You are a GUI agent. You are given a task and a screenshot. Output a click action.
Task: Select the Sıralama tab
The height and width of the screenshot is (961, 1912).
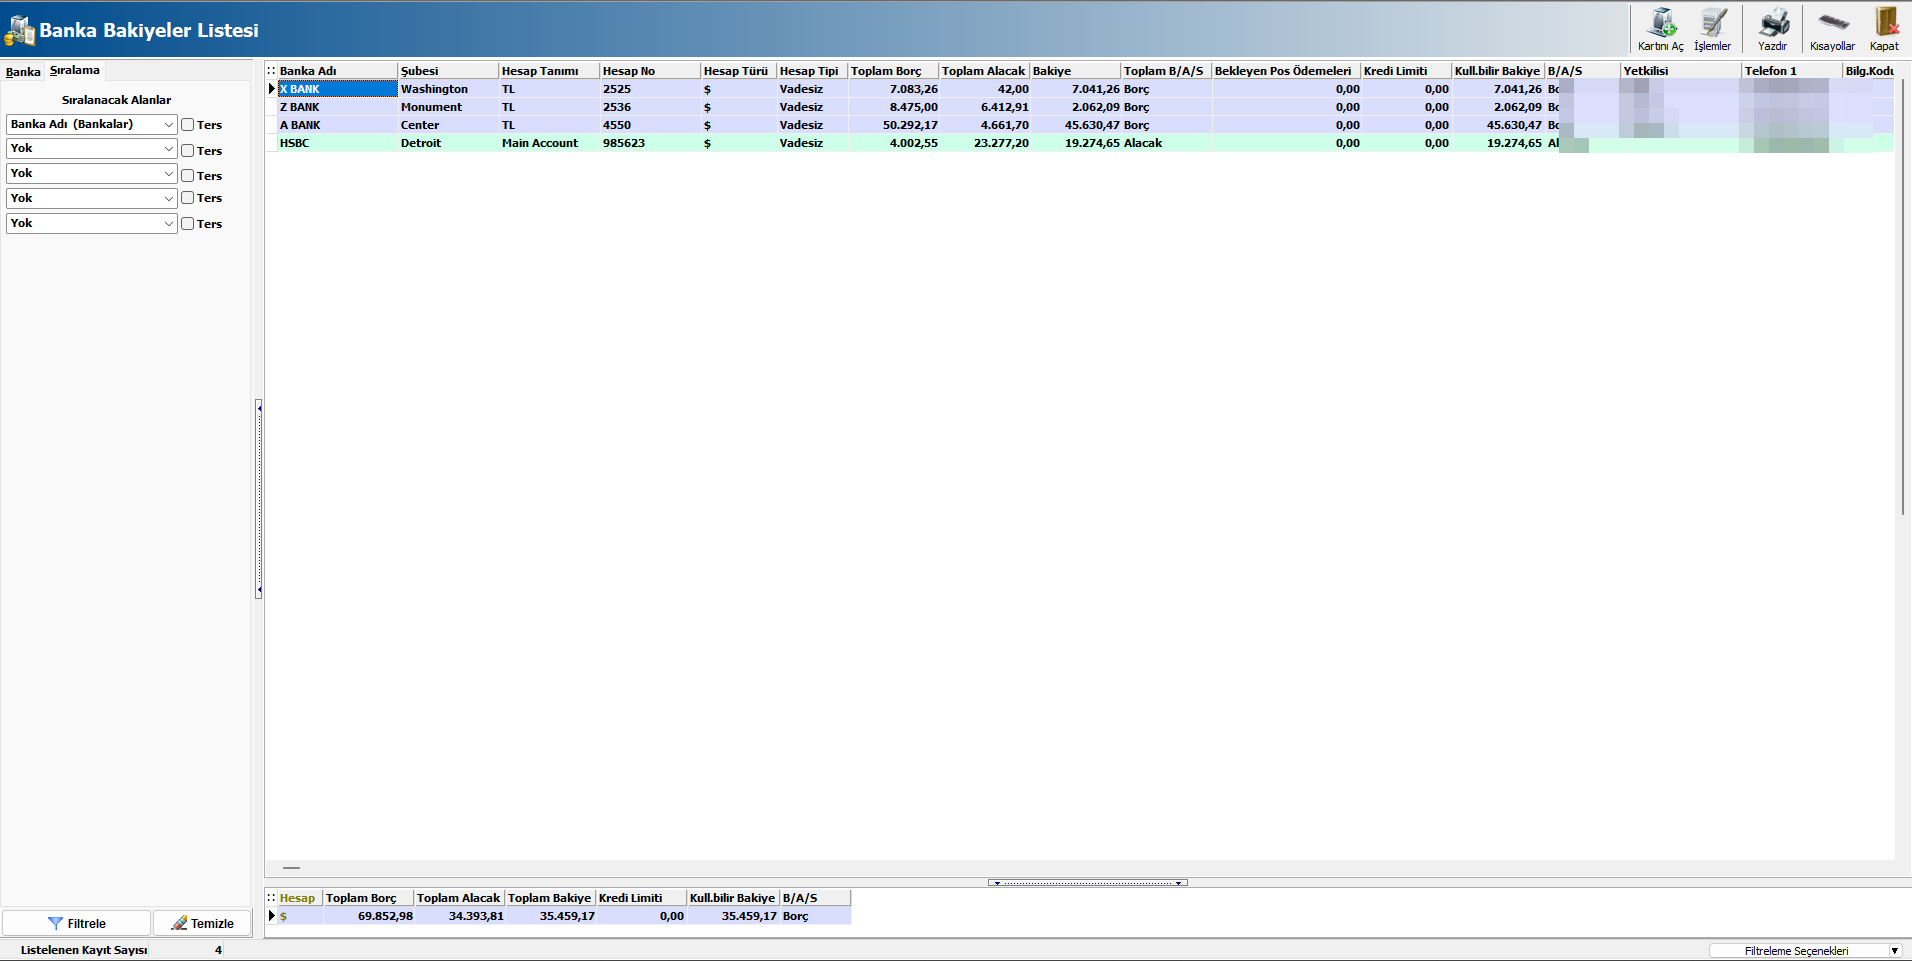75,71
